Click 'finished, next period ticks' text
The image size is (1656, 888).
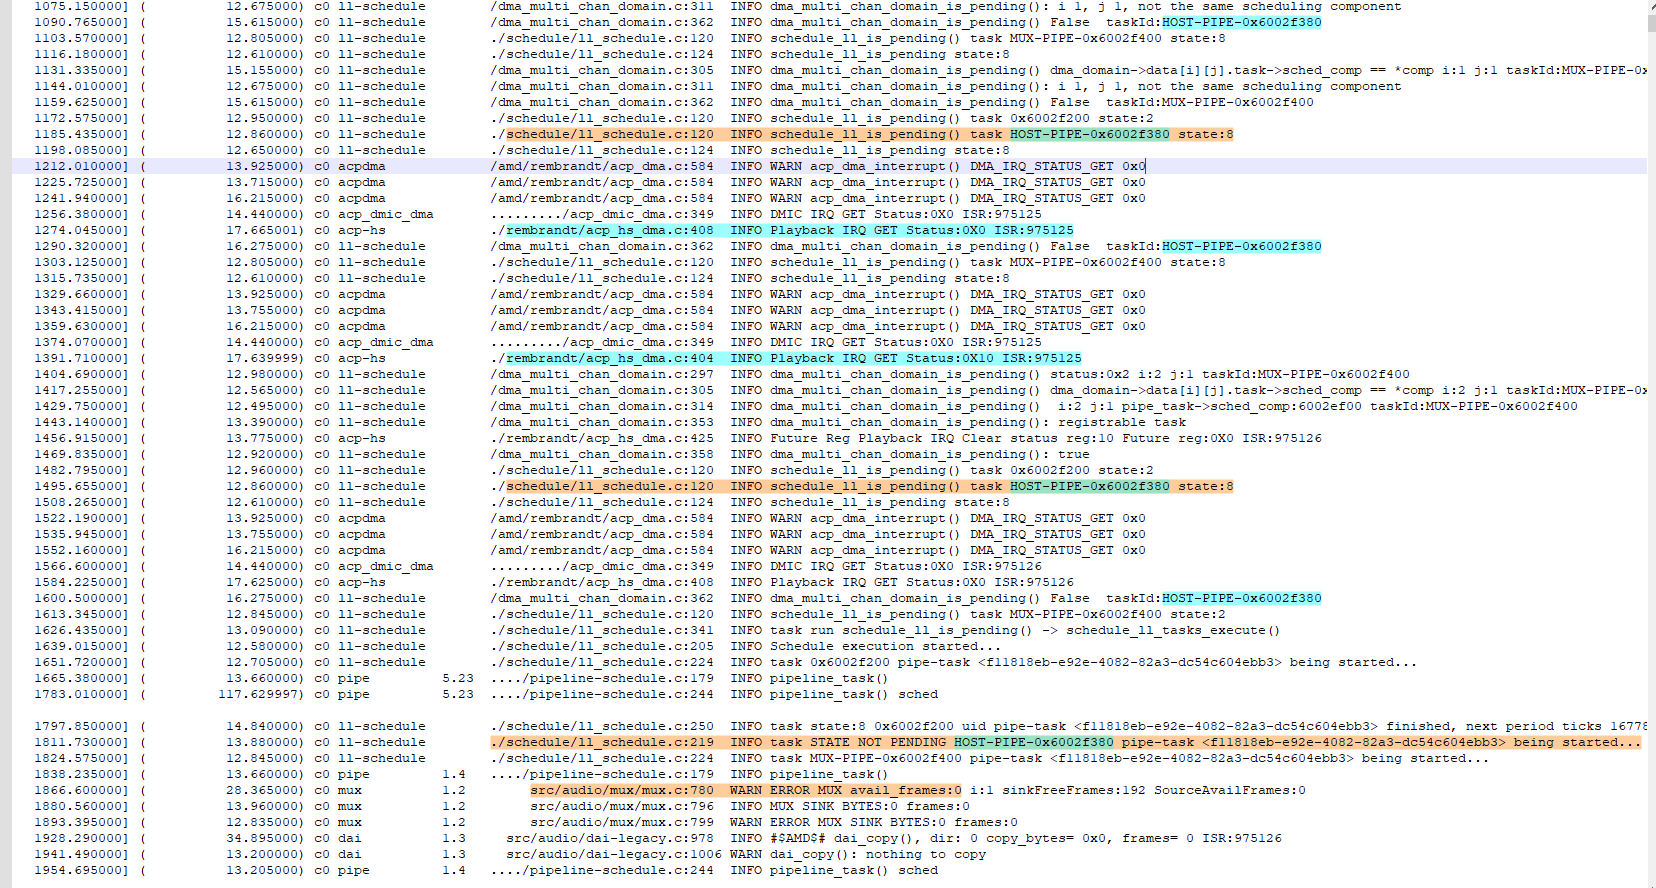point(1494,726)
